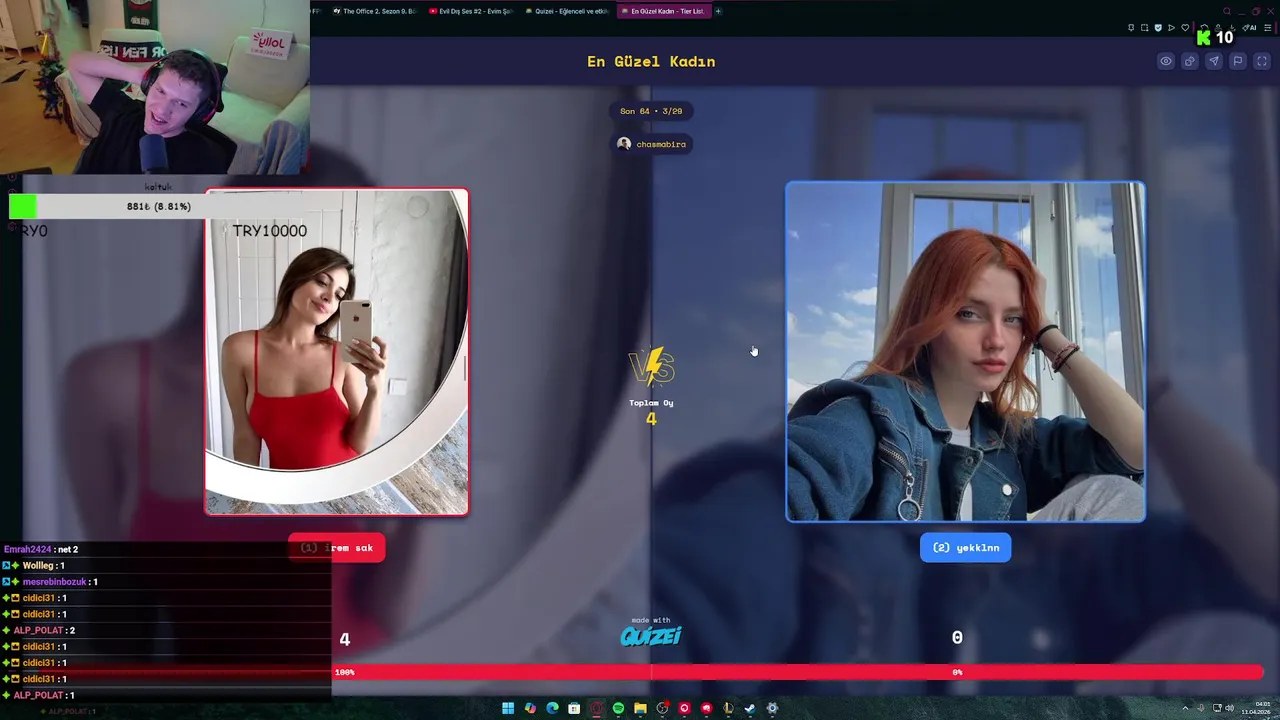This screenshot has height=720, width=1280.
Task: Click the Quizei logo at bottom
Action: click(x=651, y=634)
